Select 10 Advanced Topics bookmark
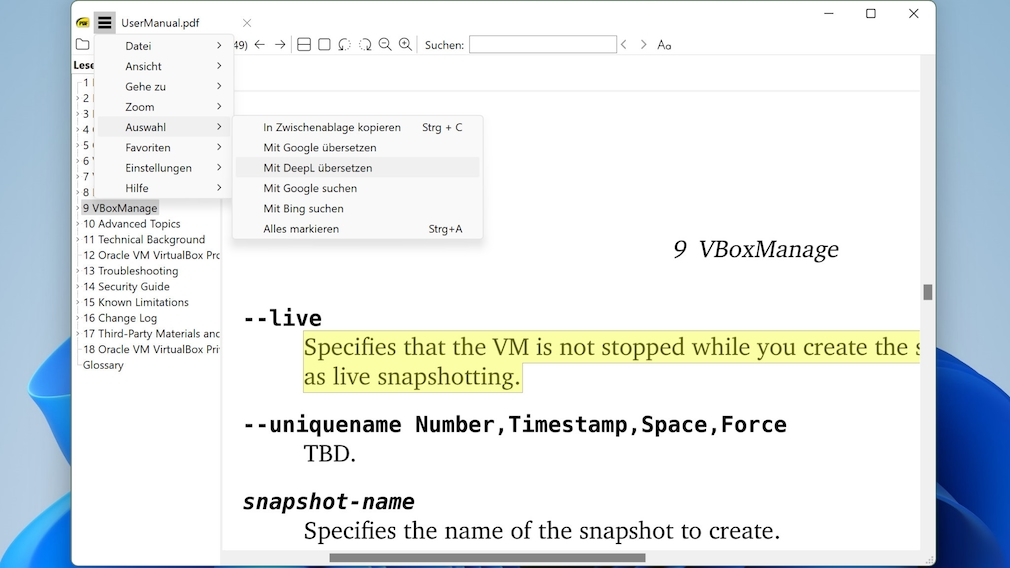The image size is (1010, 568). tap(131, 223)
